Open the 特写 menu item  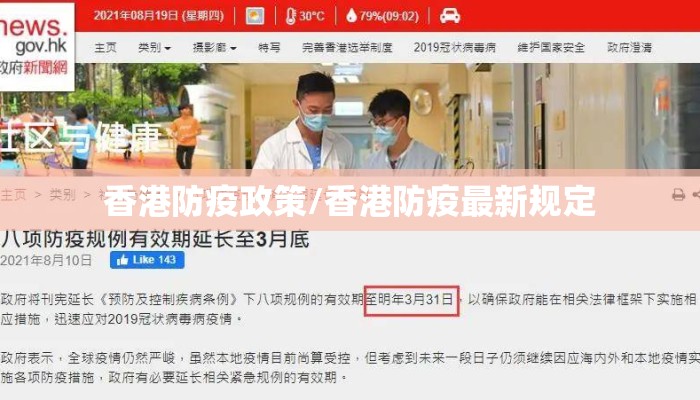(269, 47)
